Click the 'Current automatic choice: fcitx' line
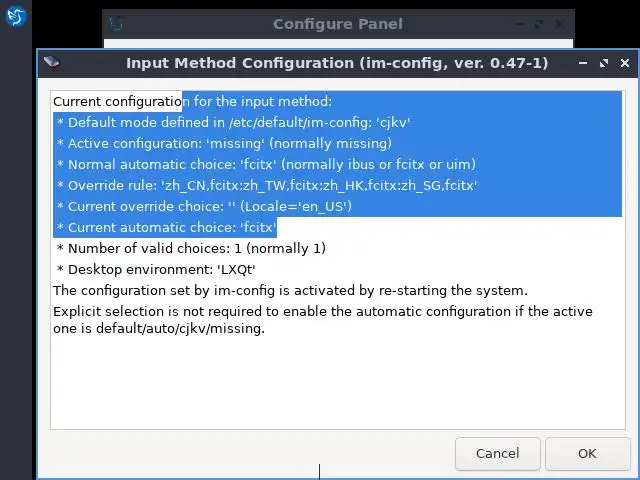The image size is (640, 480). pos(166,227)
